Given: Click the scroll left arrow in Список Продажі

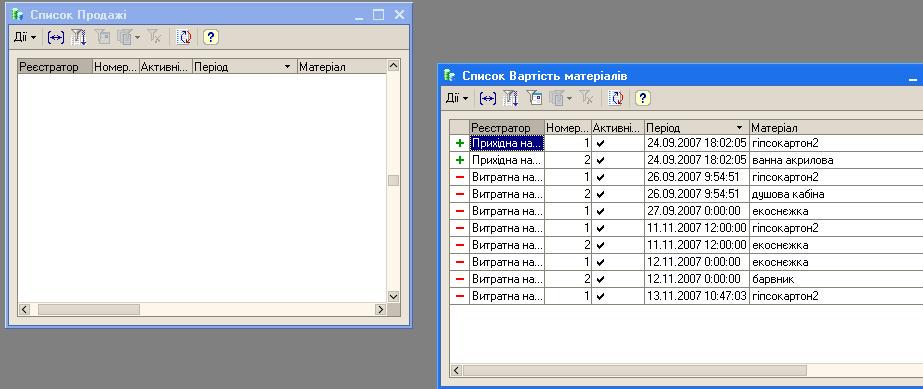Looking at the screenshot, I should pos(25,310).
